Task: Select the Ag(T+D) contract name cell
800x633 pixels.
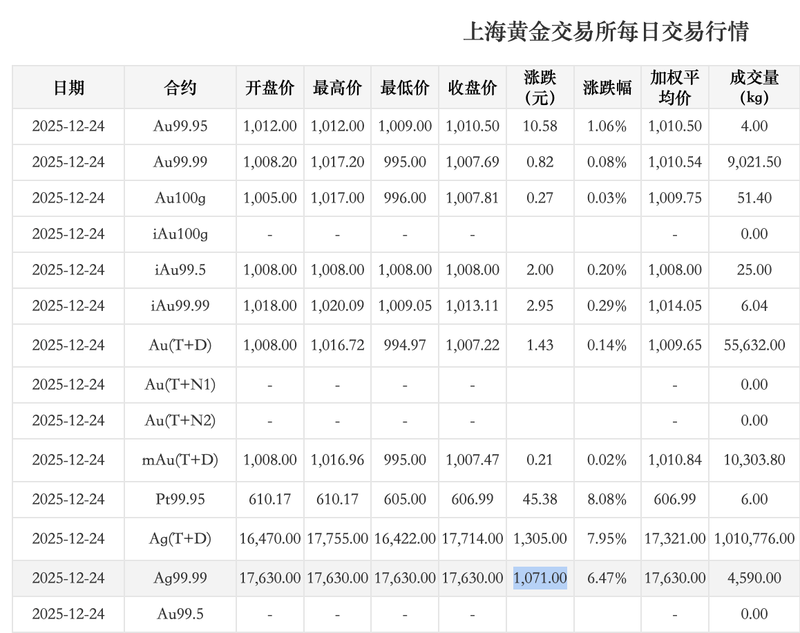Action: [180, 540]
